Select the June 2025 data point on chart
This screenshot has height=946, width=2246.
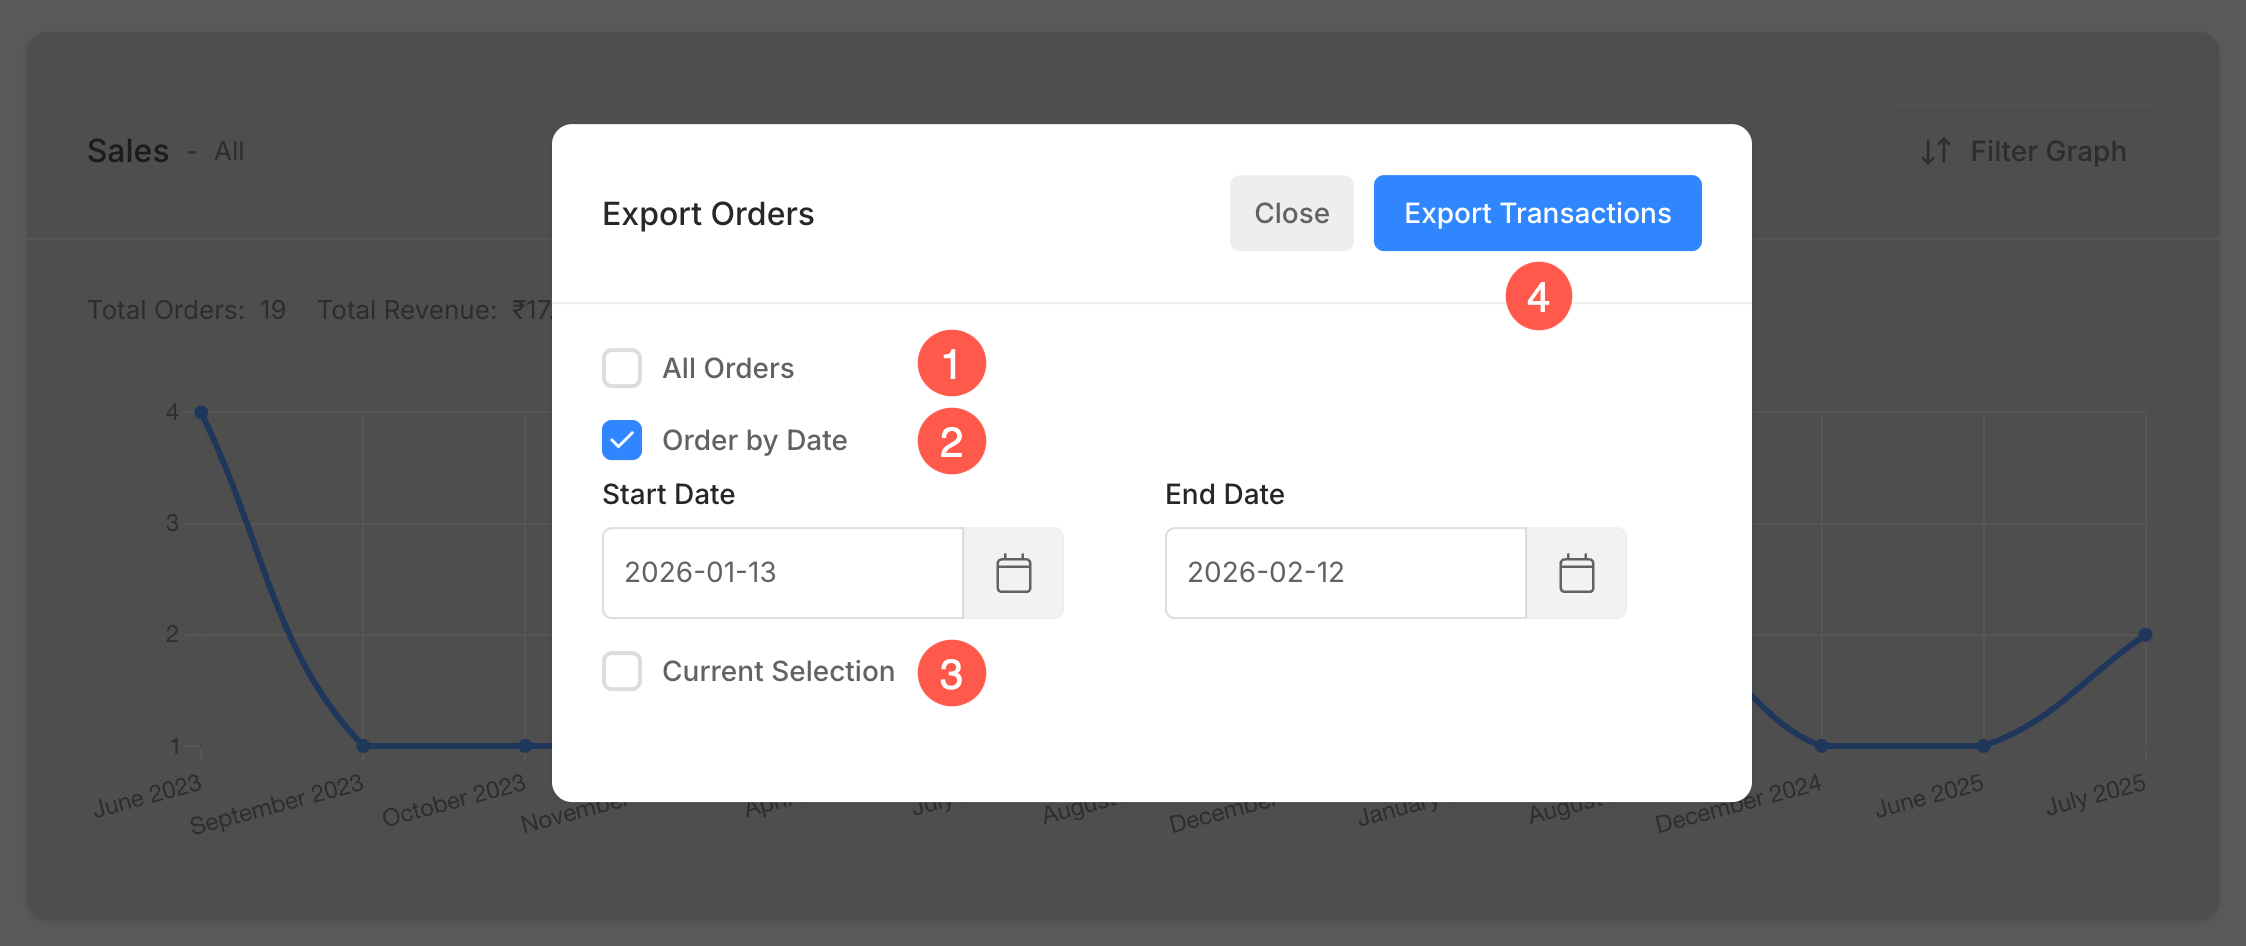[1983, 746]
